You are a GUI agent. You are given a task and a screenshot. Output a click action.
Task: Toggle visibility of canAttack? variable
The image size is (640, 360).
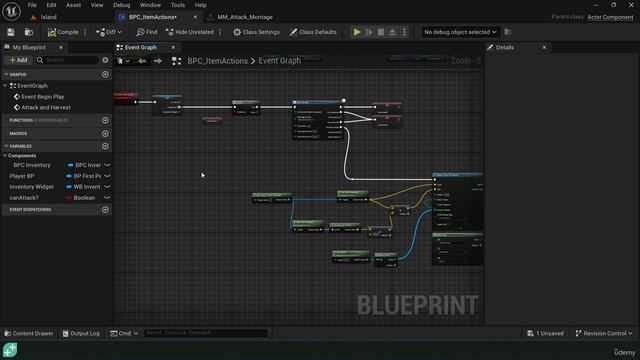point(107,198)
